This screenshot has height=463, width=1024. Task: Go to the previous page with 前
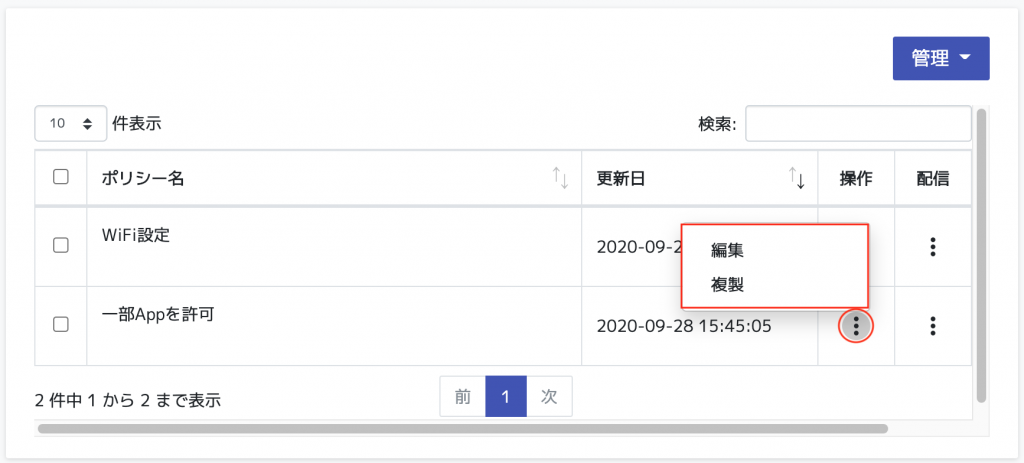tap(463, 396)
